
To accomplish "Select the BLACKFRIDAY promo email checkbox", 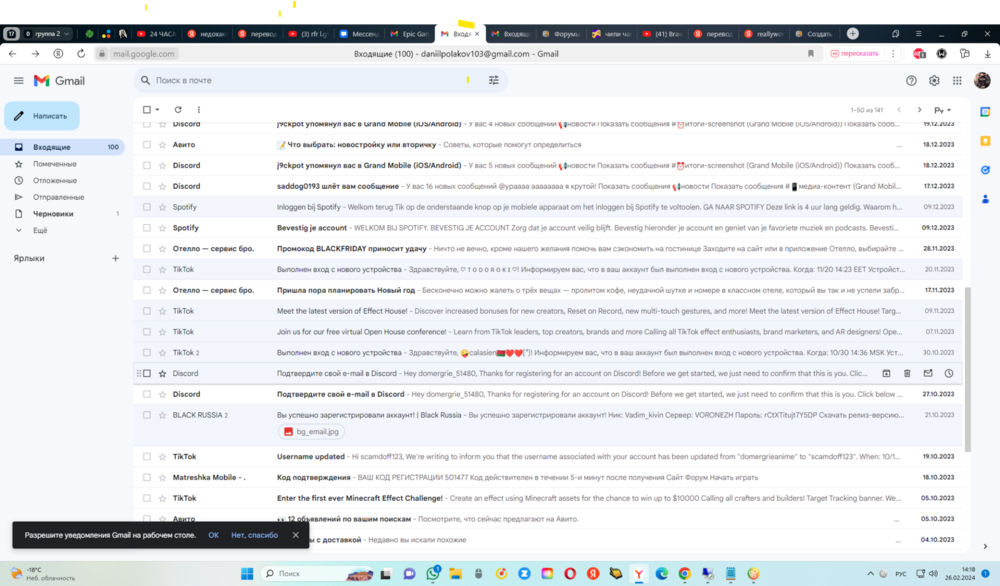I will click(x=147, y=249).
